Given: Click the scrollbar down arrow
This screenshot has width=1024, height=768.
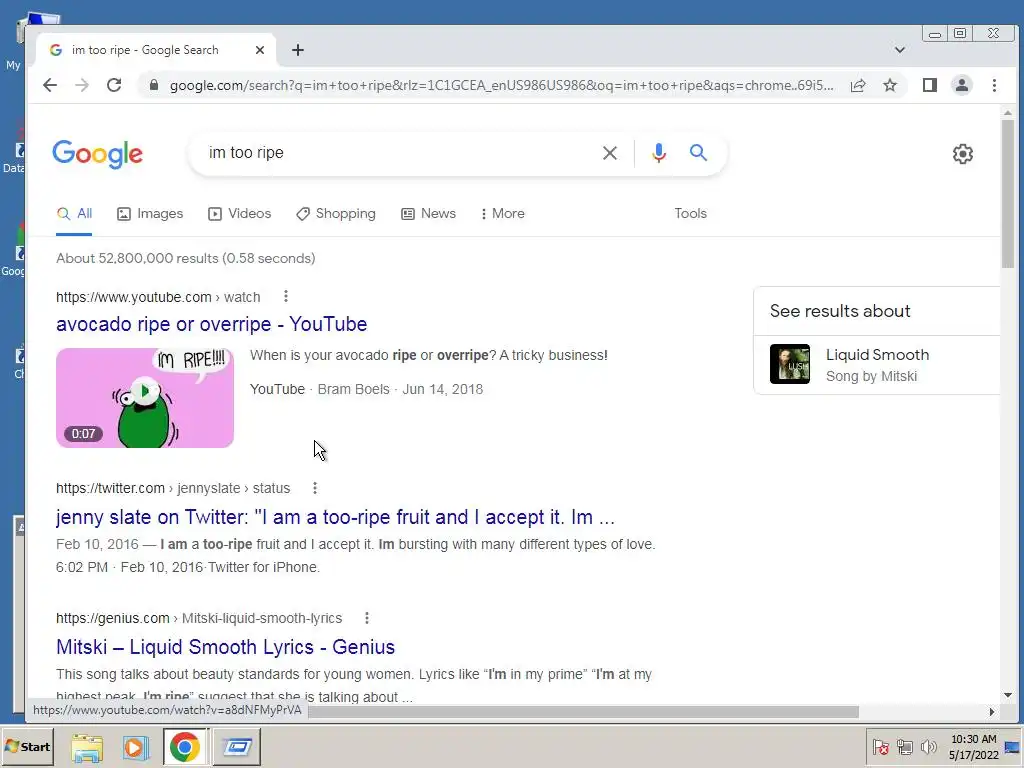Looking at the screenshot, I should [1008, 696].
